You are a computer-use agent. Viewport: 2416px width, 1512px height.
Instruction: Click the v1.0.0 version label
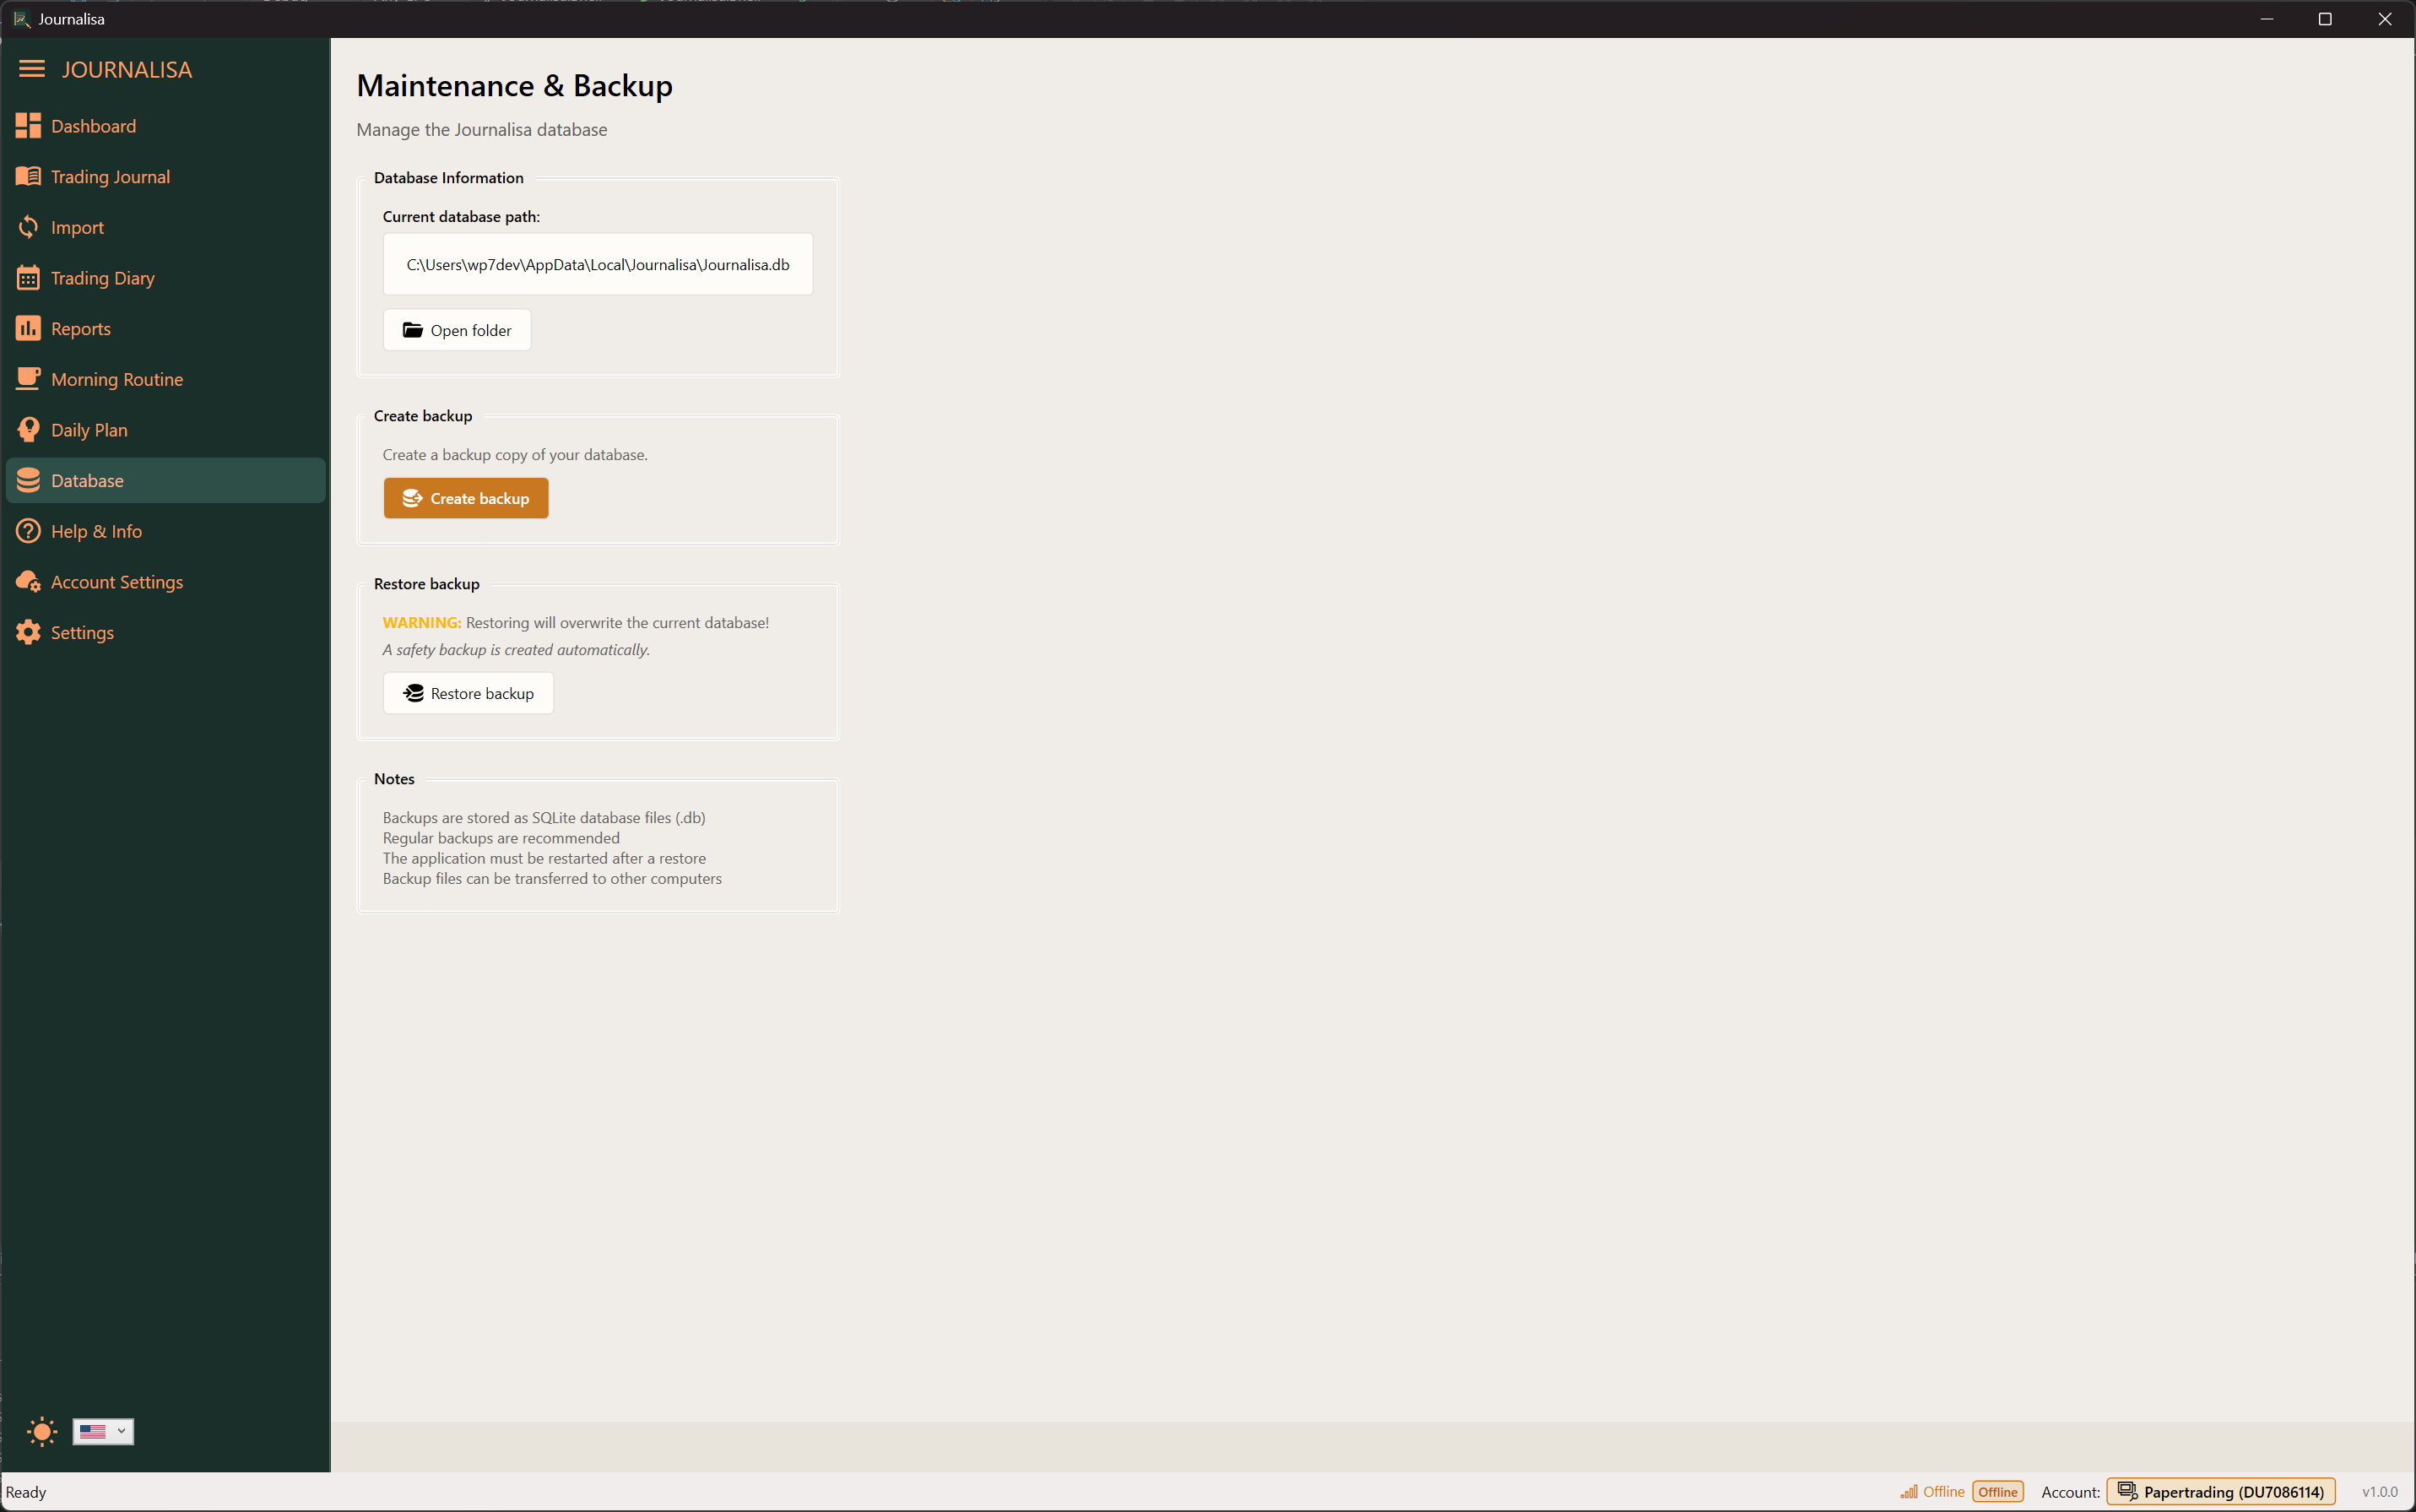click(x=2380, y=1491)
